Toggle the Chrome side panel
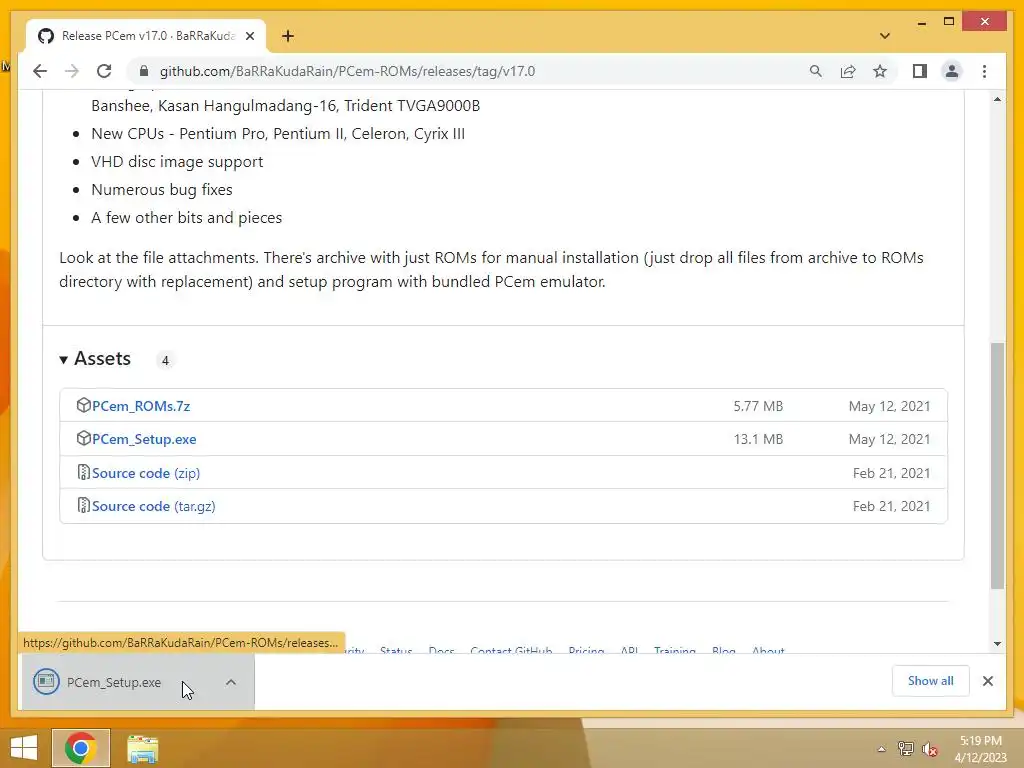 [x=920, y=71]
